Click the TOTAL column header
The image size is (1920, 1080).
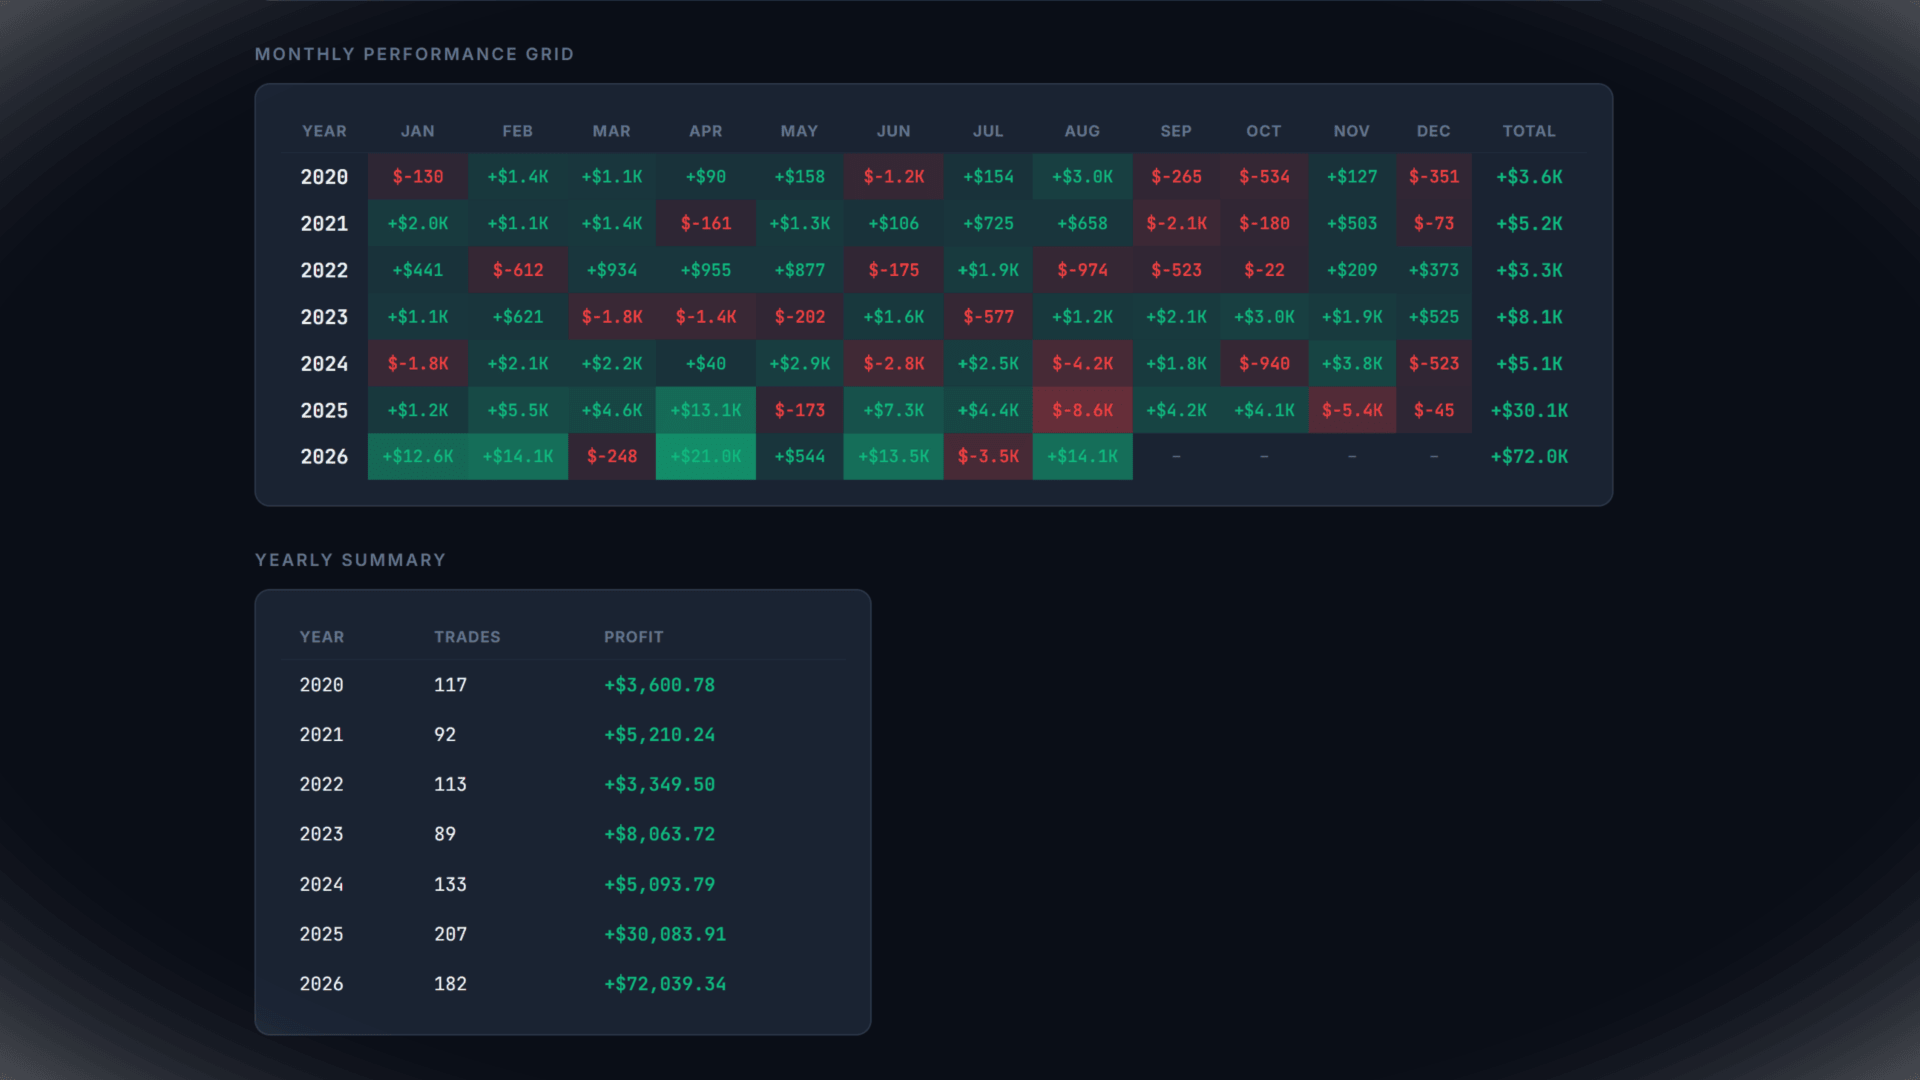pyautogui.click(x=1529, y=131)
